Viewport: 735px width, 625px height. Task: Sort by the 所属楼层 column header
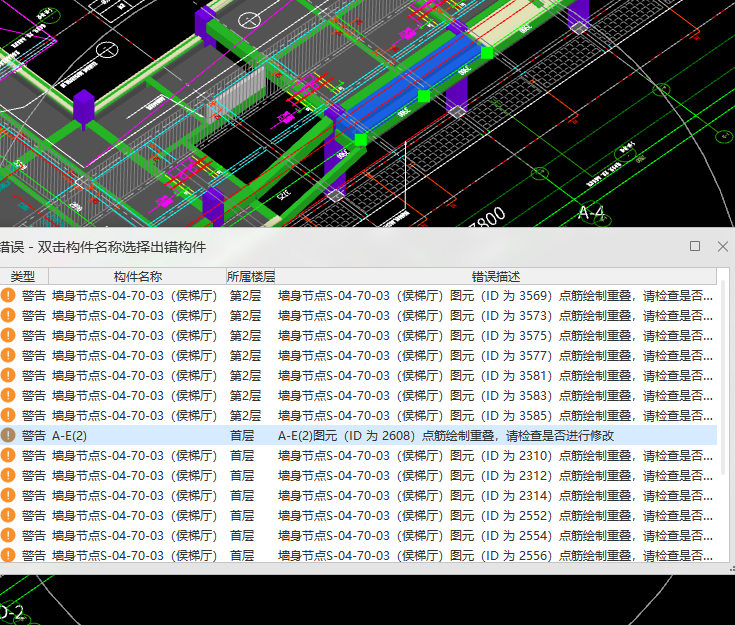[x=250, y=276]
